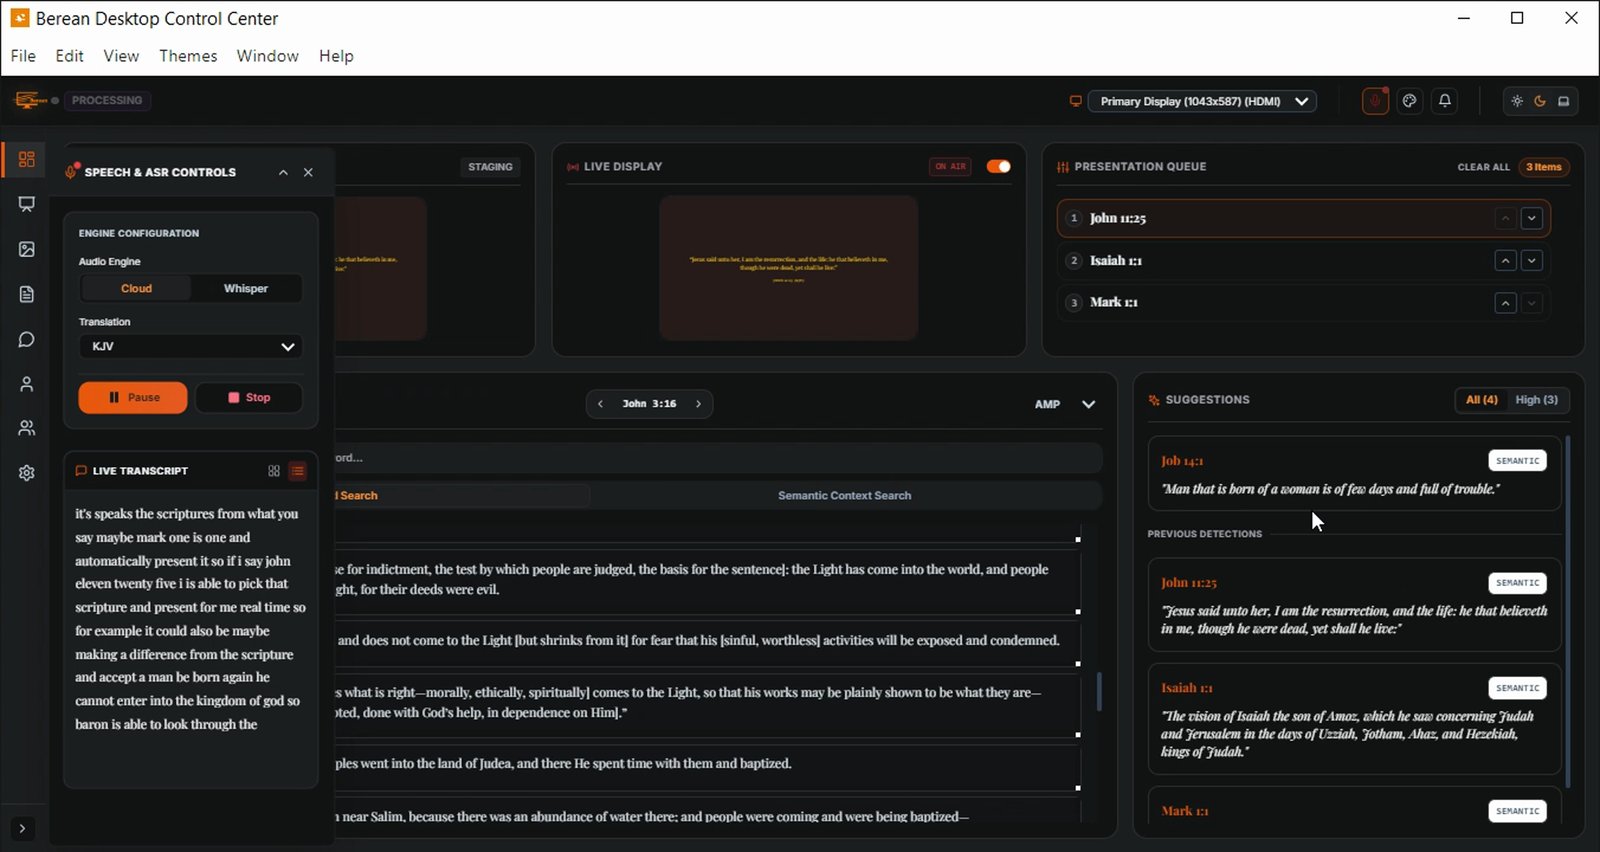
Task: Show High (3) suggestions only
Action: point(1536,400)
